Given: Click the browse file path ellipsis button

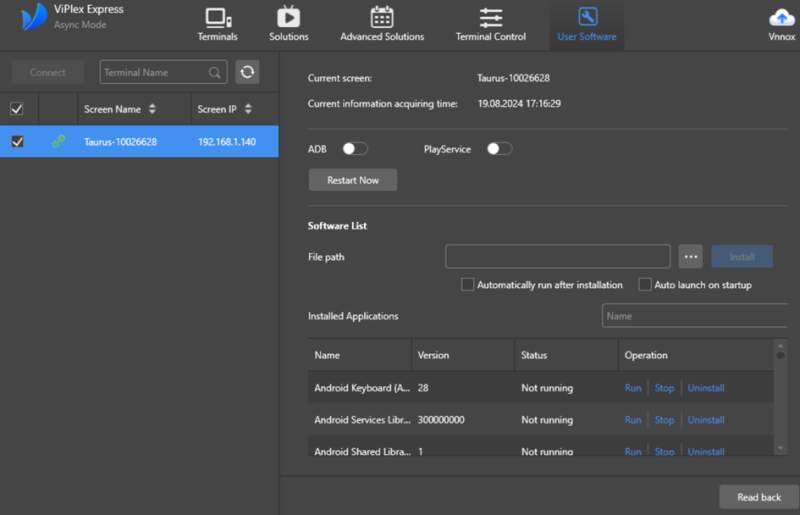Looking at the screenshot, I should point(691,257).
